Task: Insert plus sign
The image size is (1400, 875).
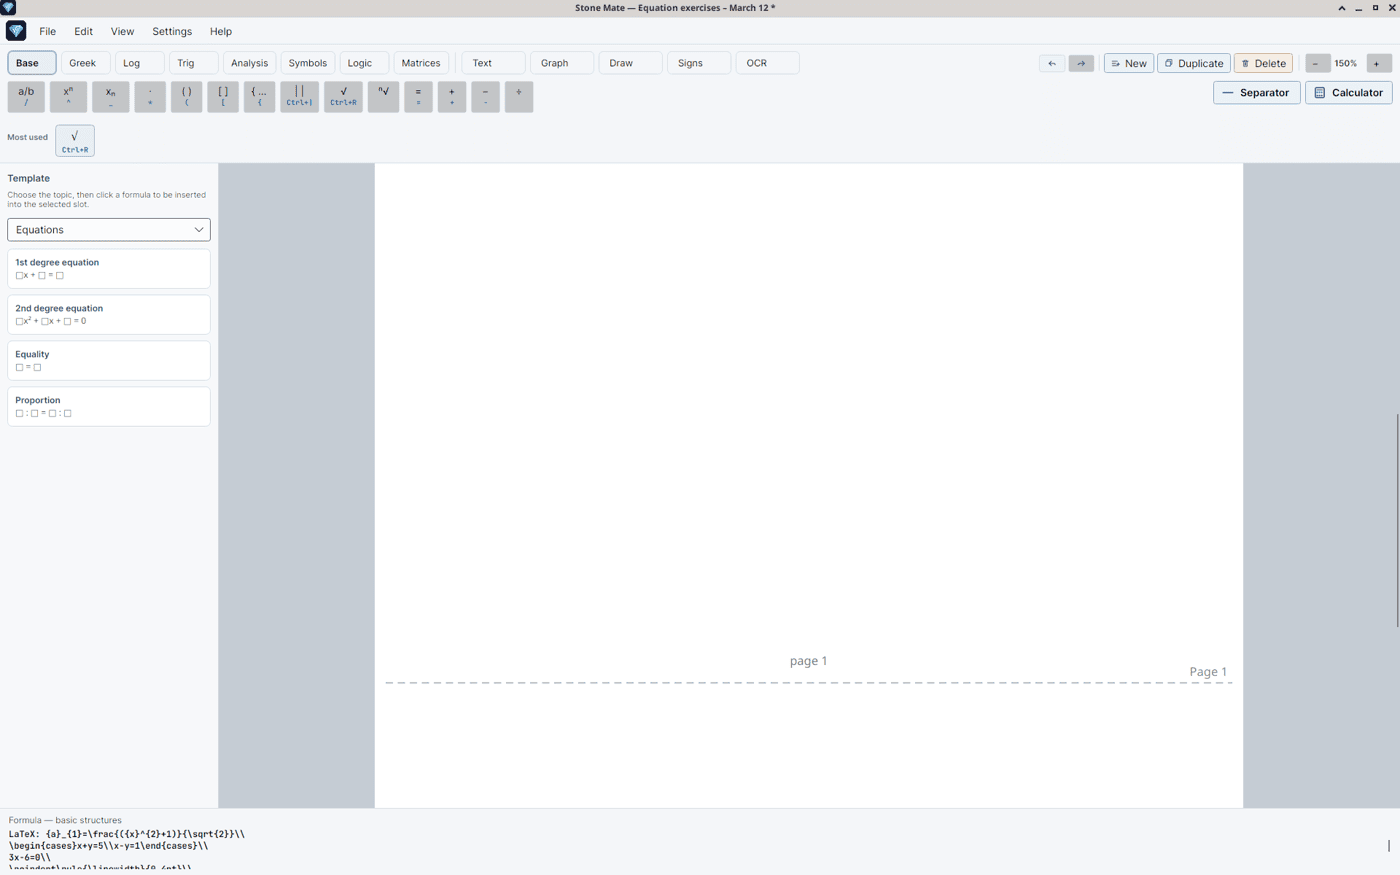Action: [x=452, y=96]
